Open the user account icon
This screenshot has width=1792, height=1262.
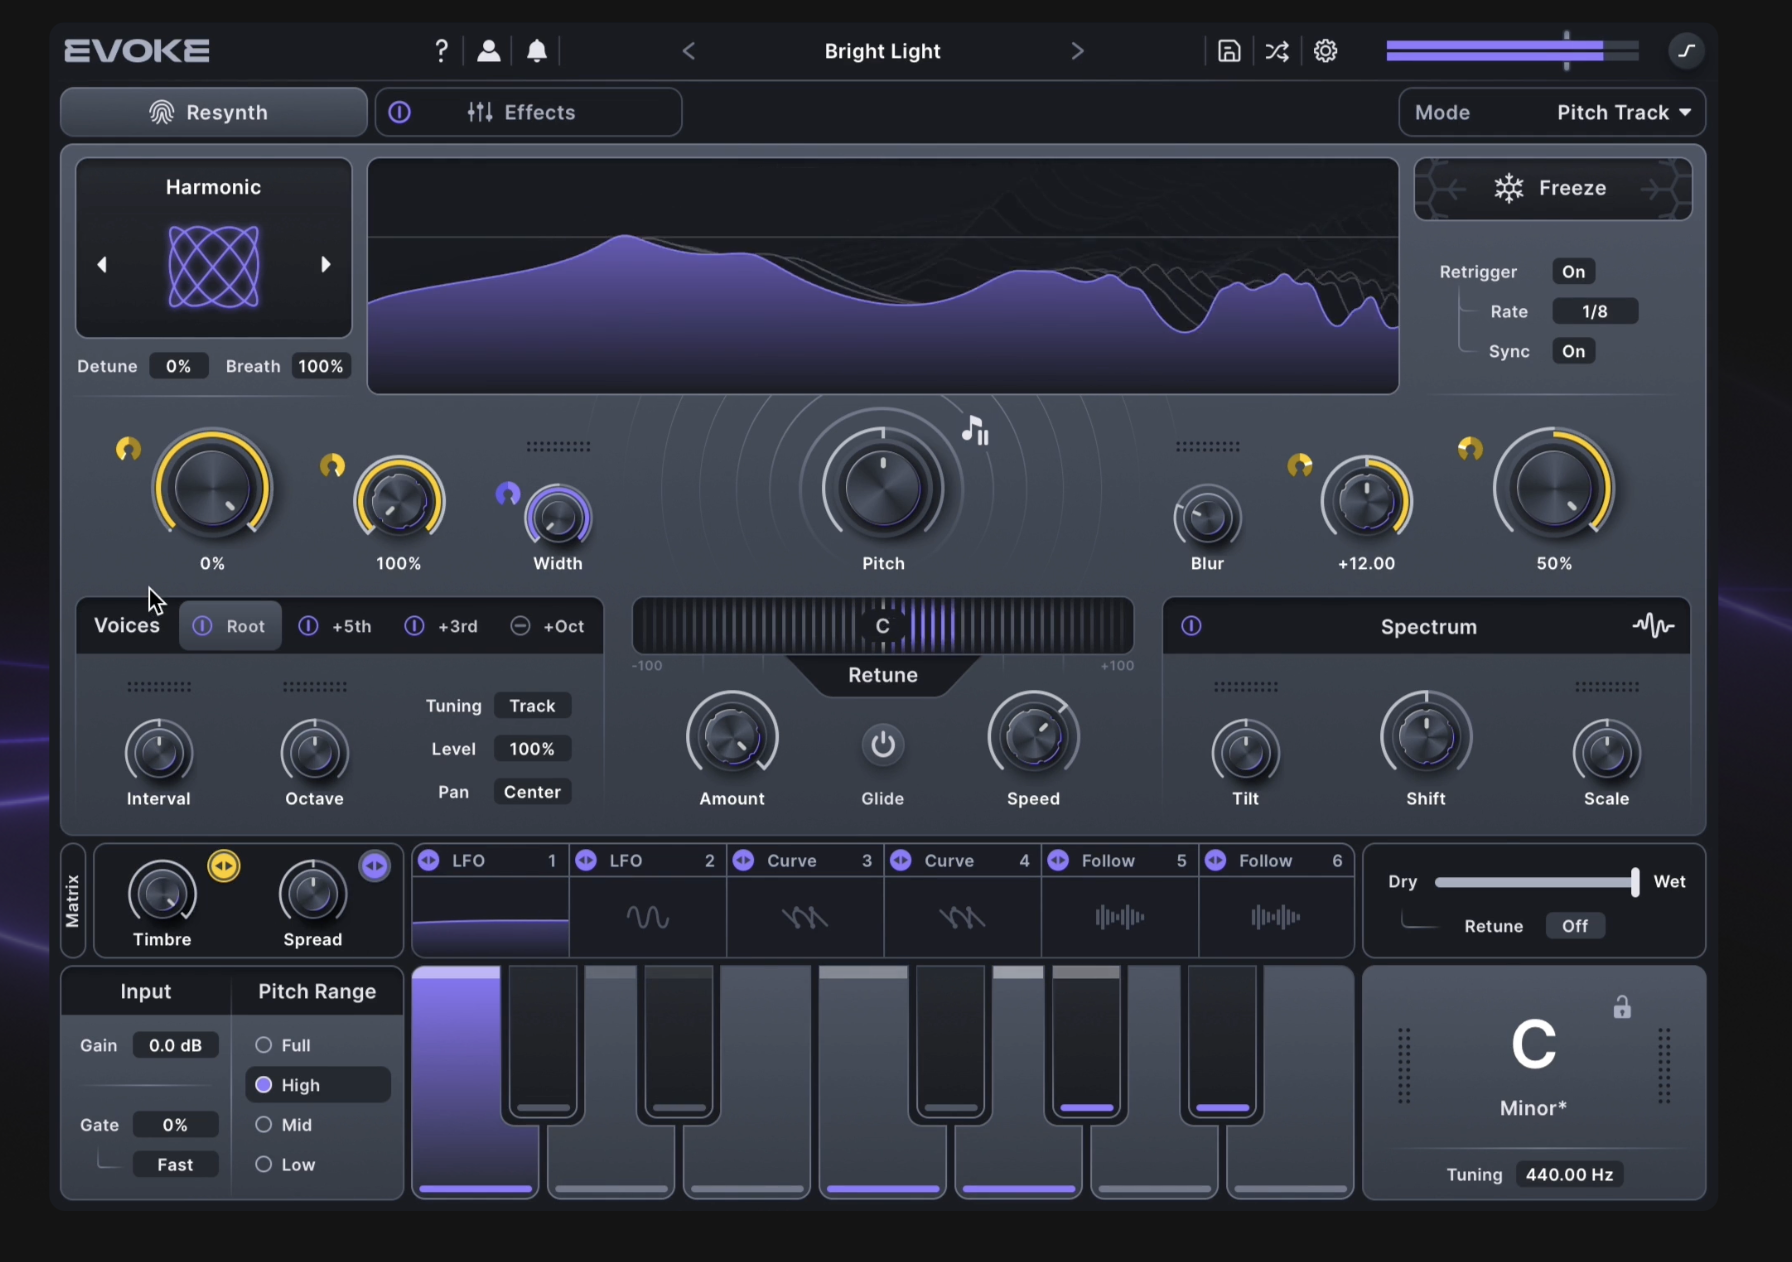coord(488,51)
